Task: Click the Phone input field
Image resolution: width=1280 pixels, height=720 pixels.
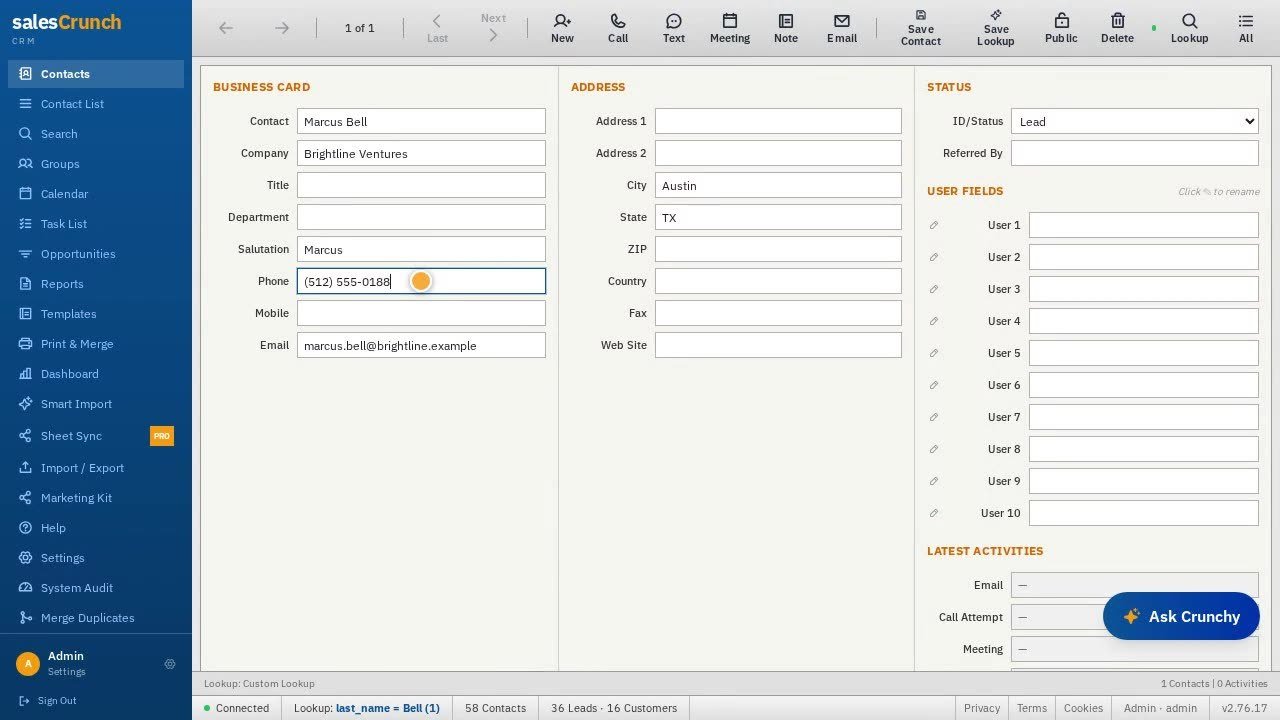Action: coord(421,281)
